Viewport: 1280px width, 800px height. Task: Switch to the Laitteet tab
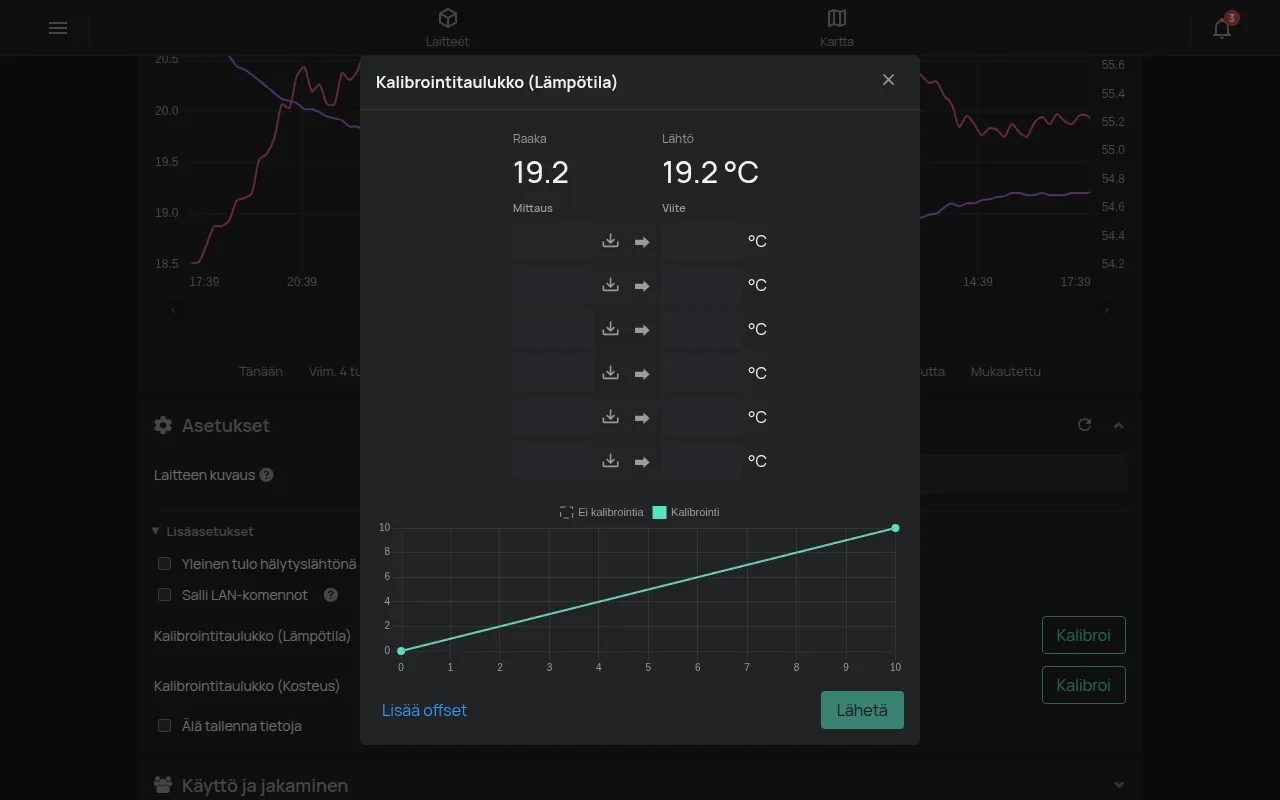[x=447, y=28]
